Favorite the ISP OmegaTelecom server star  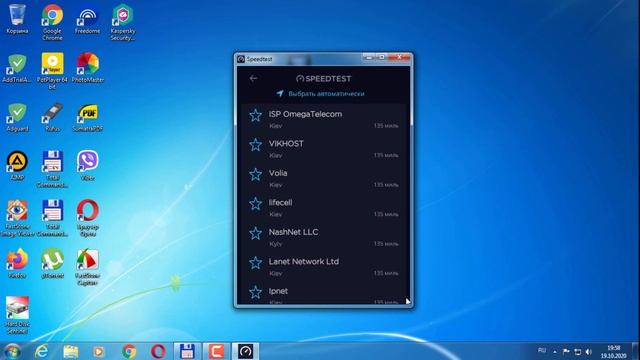pos(256,116)
